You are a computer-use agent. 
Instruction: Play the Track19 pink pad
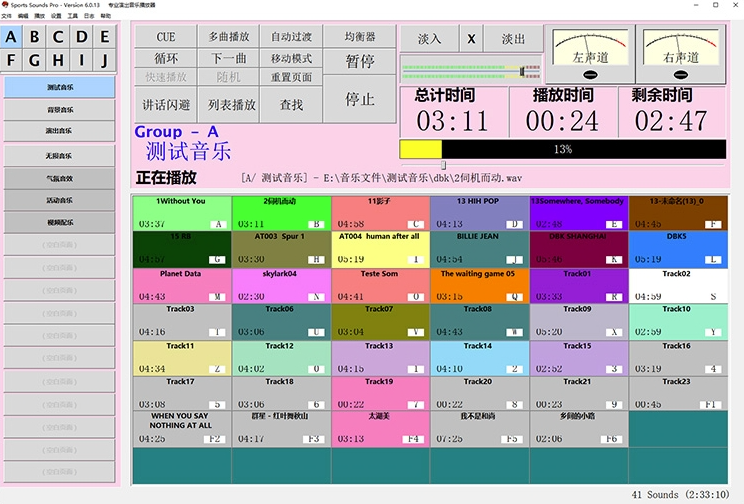point(381,393)
